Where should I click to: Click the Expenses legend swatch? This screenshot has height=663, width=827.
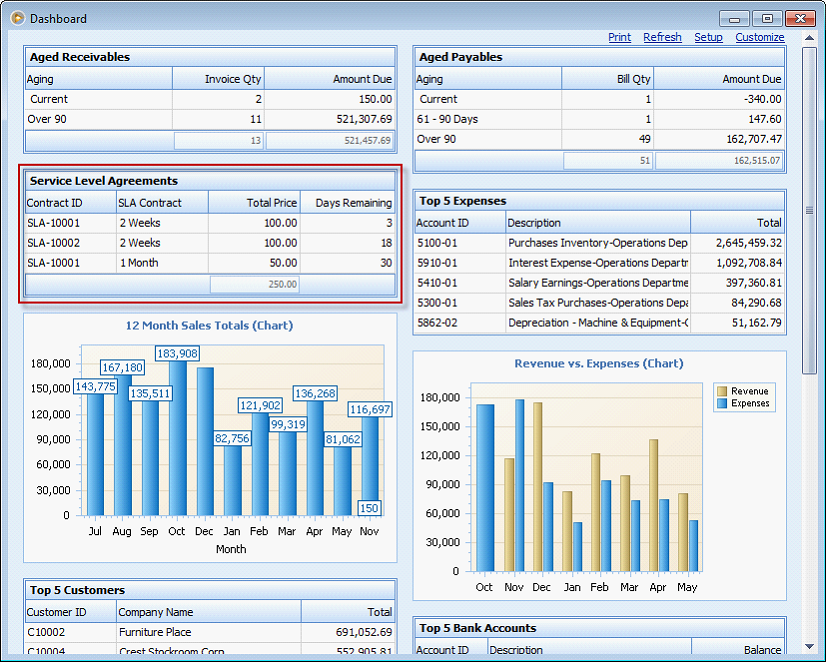722,403
